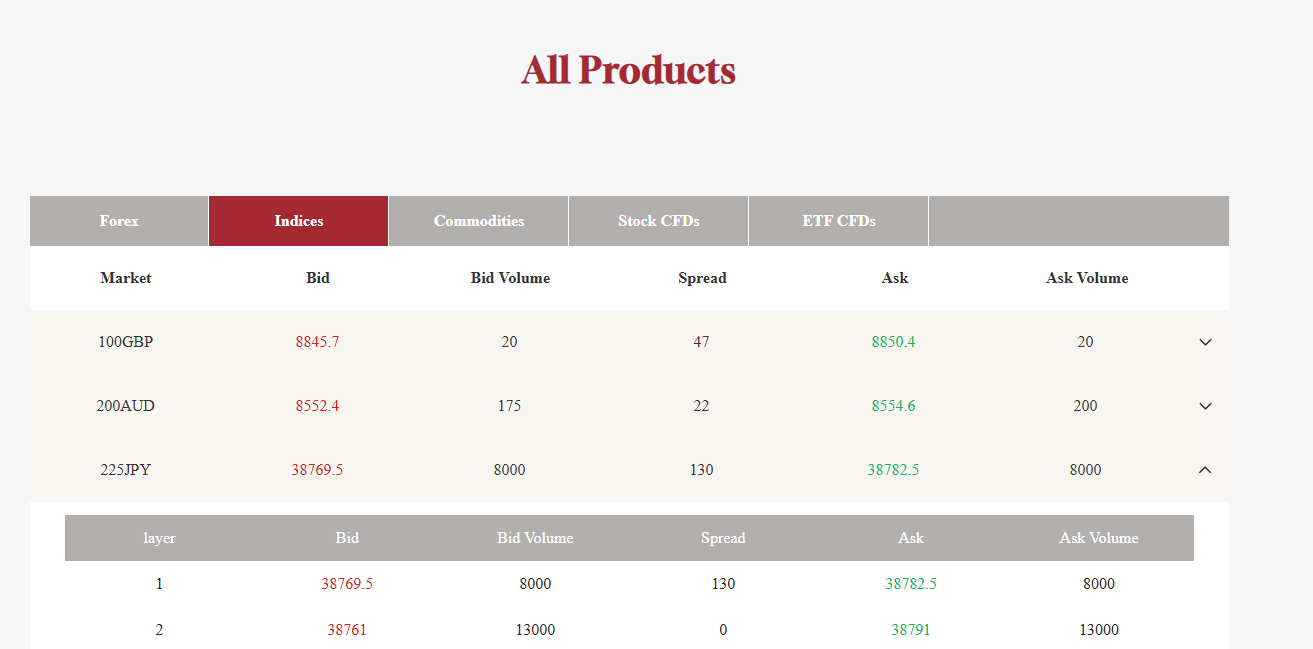Expand the 100GBP row chevron
Viewport: 1313px width, 649px height.
click(x=1205, y=342)
